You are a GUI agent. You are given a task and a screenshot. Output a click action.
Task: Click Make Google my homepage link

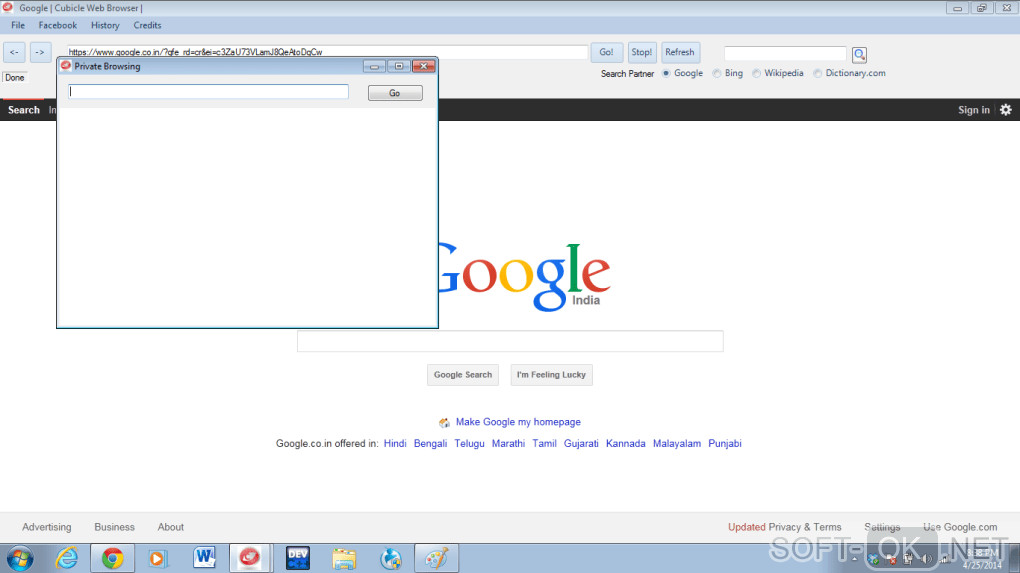coord(518,422)
